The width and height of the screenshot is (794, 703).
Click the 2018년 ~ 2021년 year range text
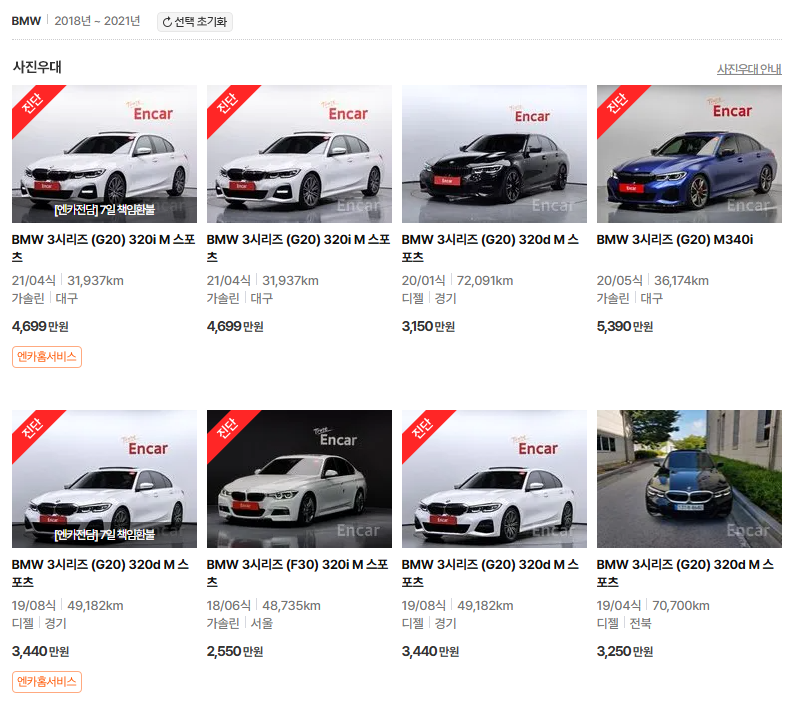97,21
